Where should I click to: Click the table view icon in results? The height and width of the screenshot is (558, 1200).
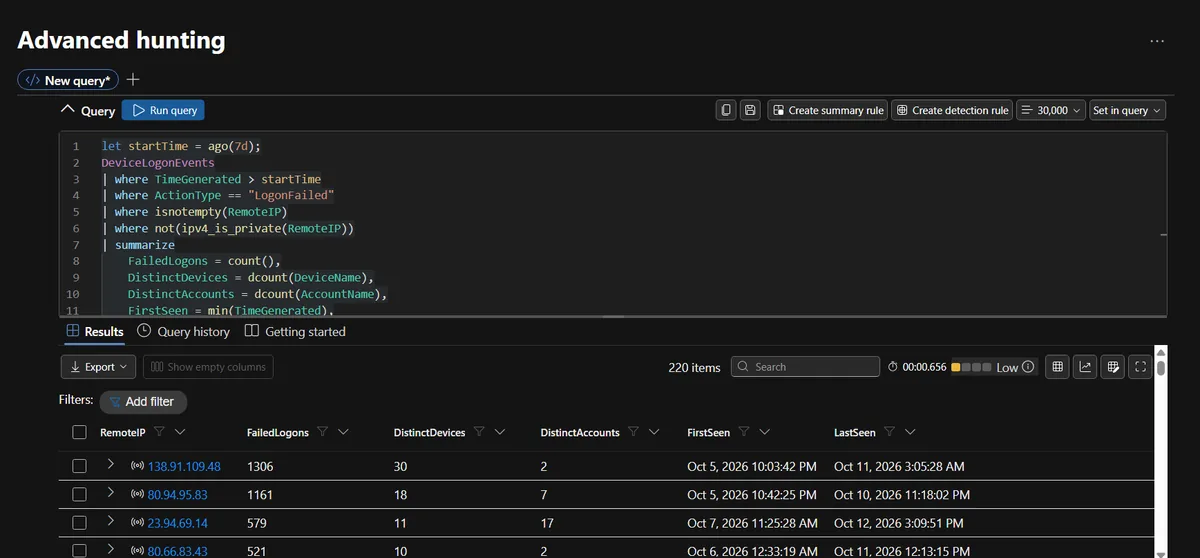[1057, 367]
